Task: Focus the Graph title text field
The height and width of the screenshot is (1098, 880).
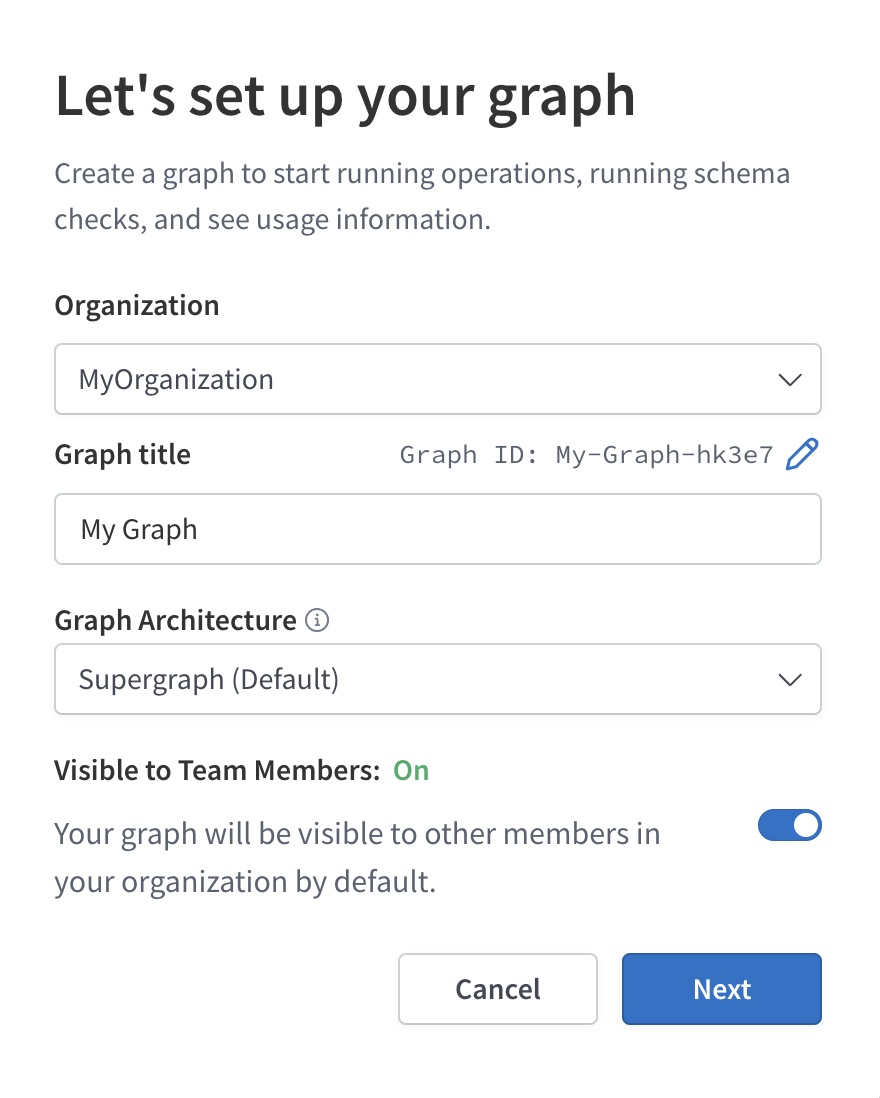Action: coord(437,529)
